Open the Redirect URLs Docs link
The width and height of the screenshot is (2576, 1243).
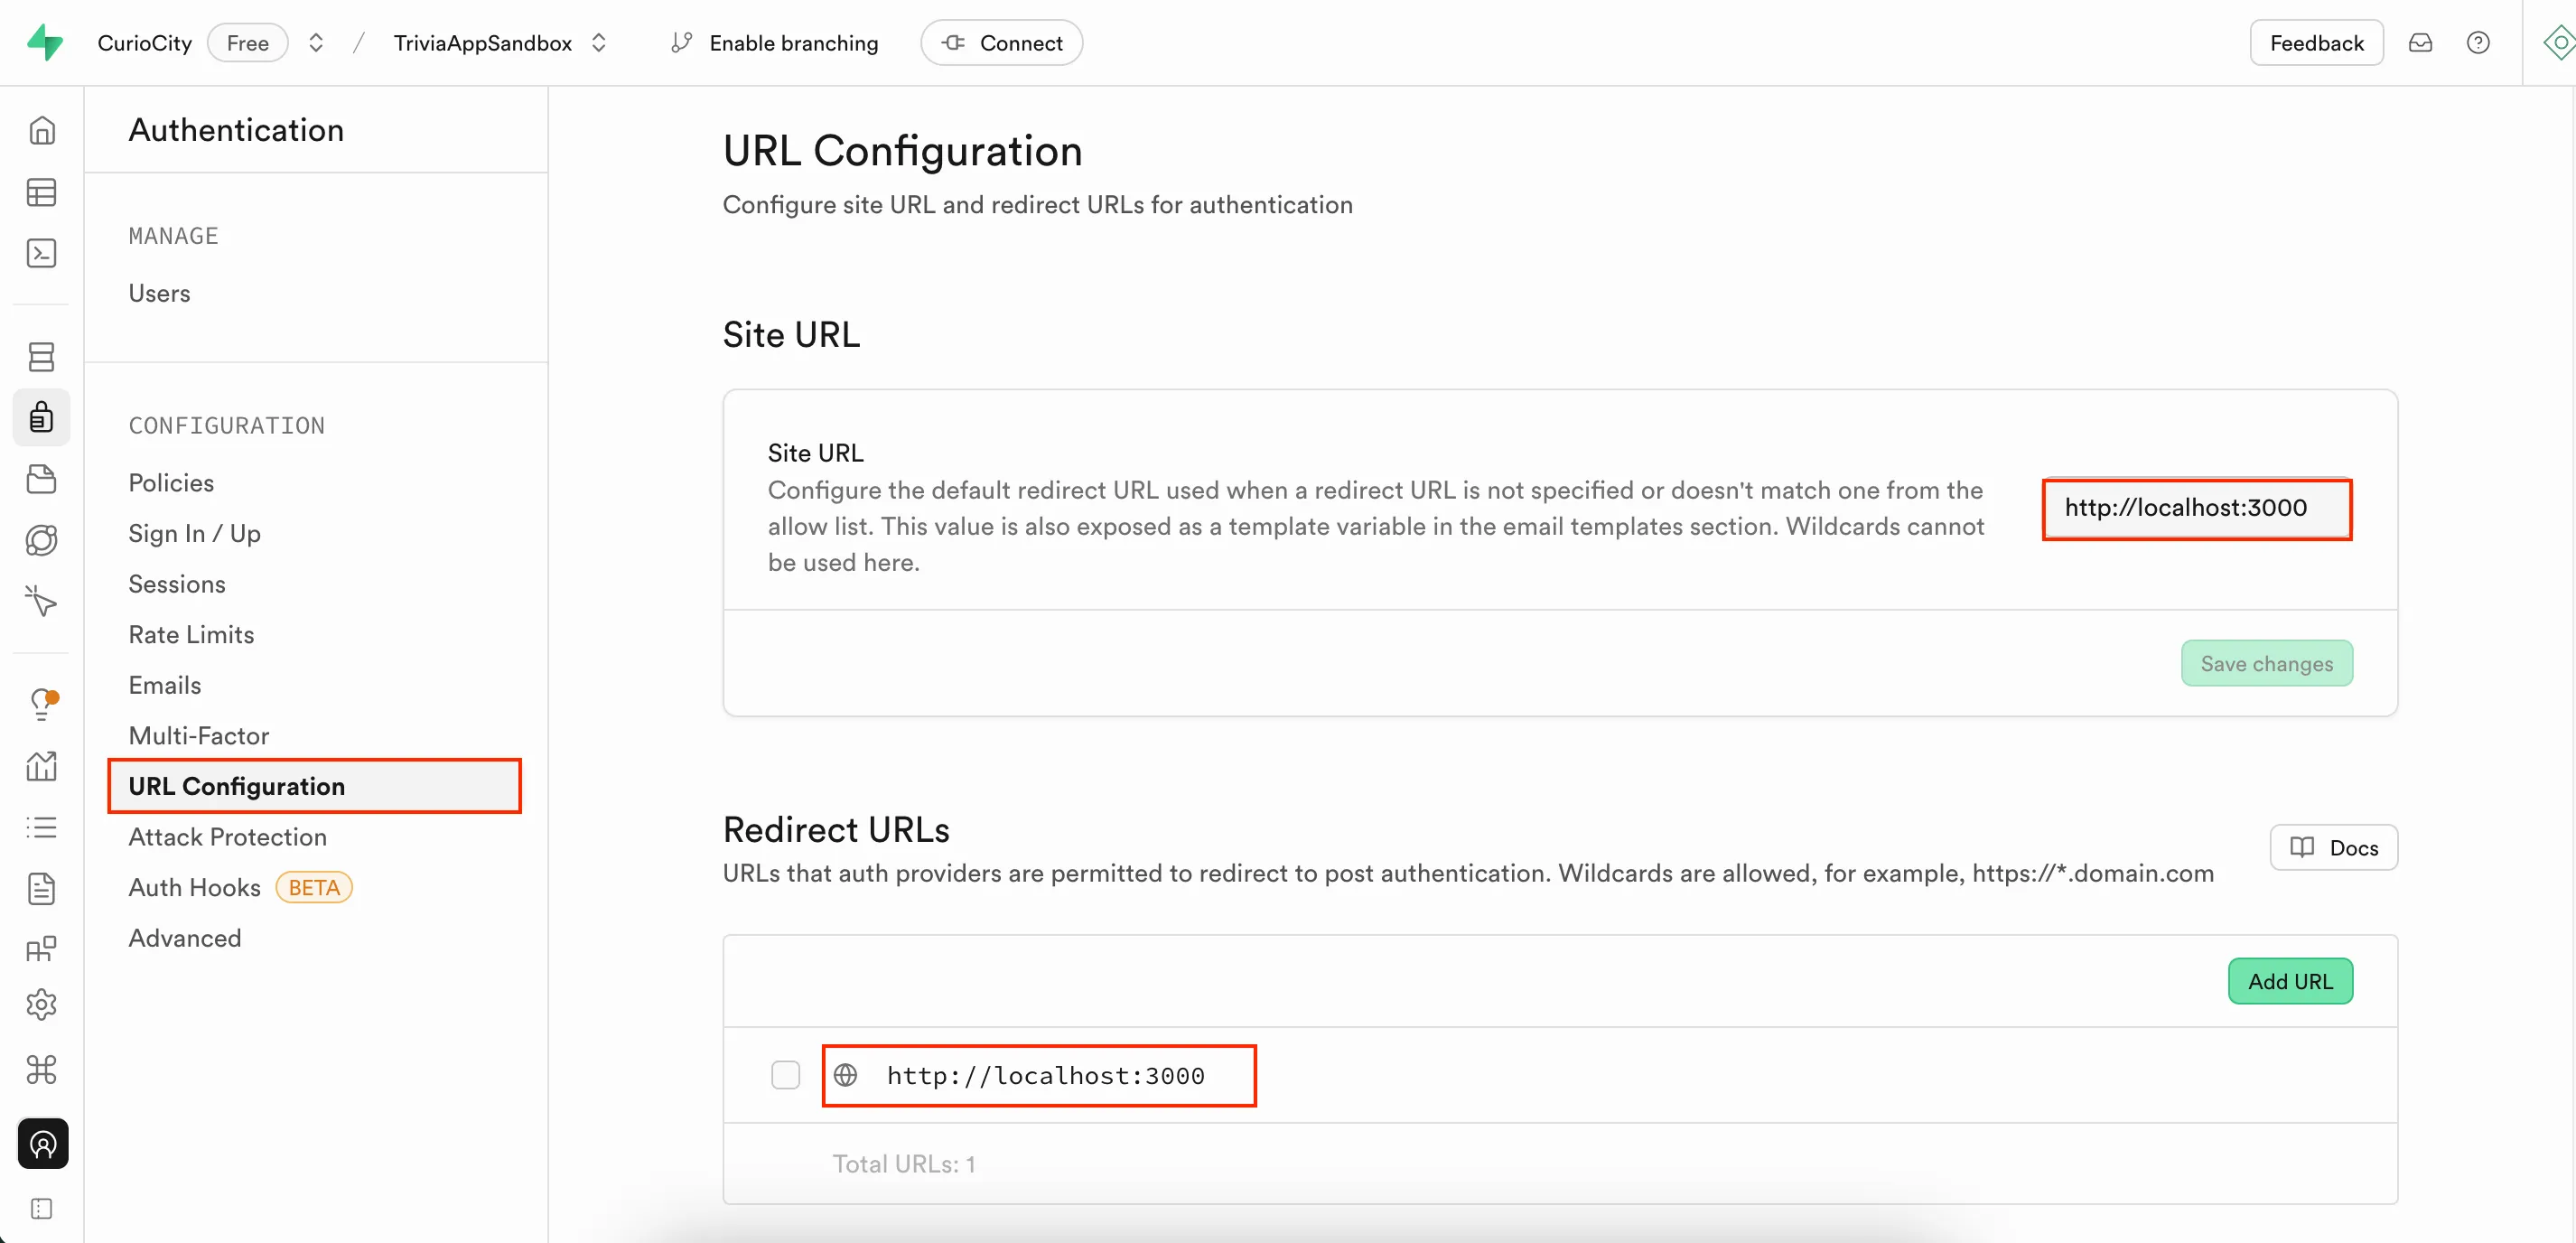[x=2333, y=847]
